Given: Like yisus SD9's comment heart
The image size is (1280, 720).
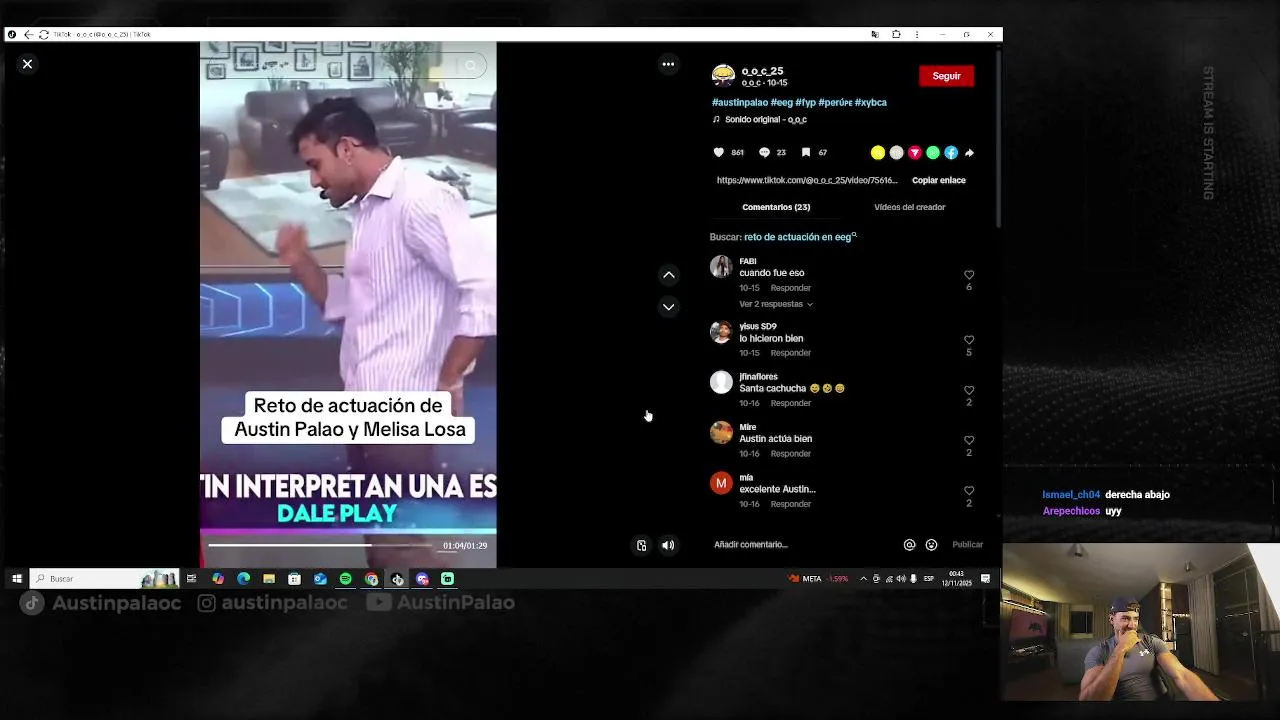Looking at the screenshot, I should point(969,340).
